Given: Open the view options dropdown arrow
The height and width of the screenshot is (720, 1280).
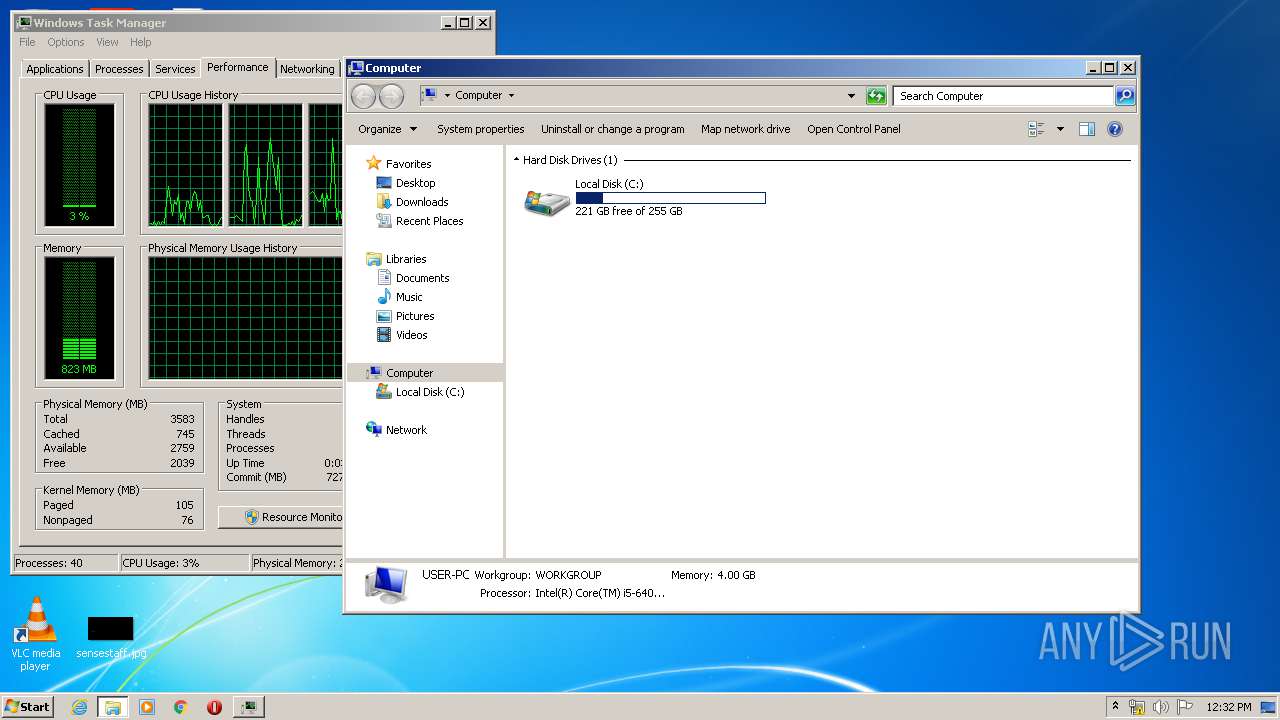Looking at the screenshot, I should coord(1060,129).
